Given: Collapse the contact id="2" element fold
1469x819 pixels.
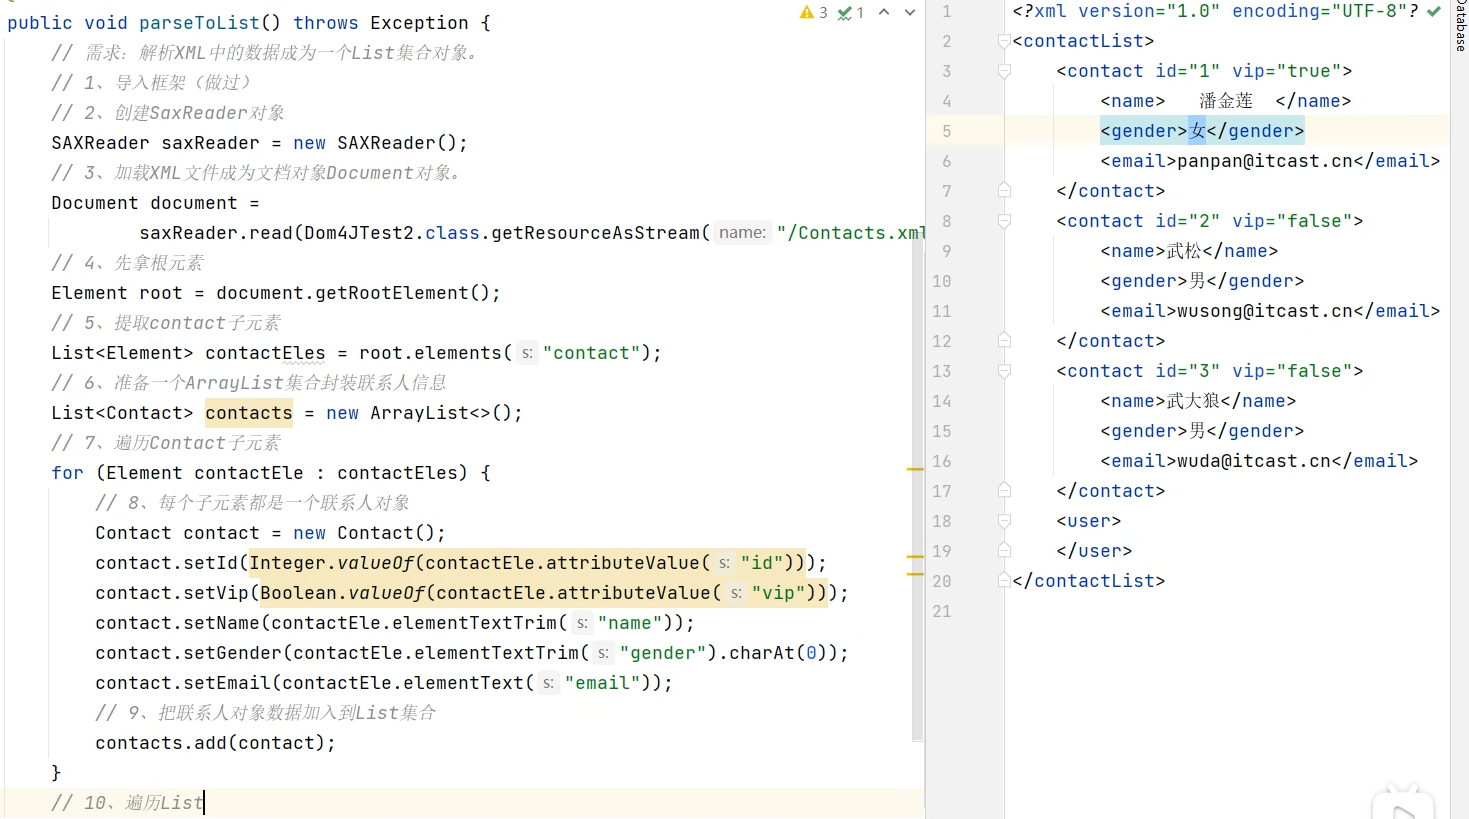Looking at the screenshot, I should pos(1004,221).
